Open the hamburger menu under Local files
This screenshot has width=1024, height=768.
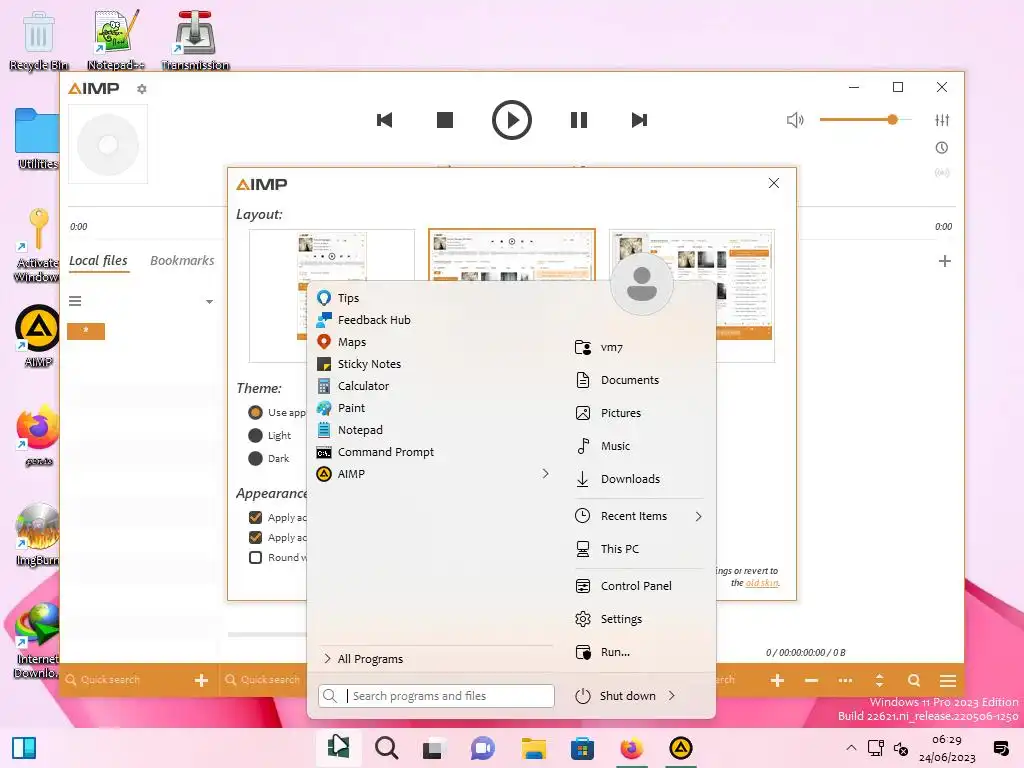(75, 301)
